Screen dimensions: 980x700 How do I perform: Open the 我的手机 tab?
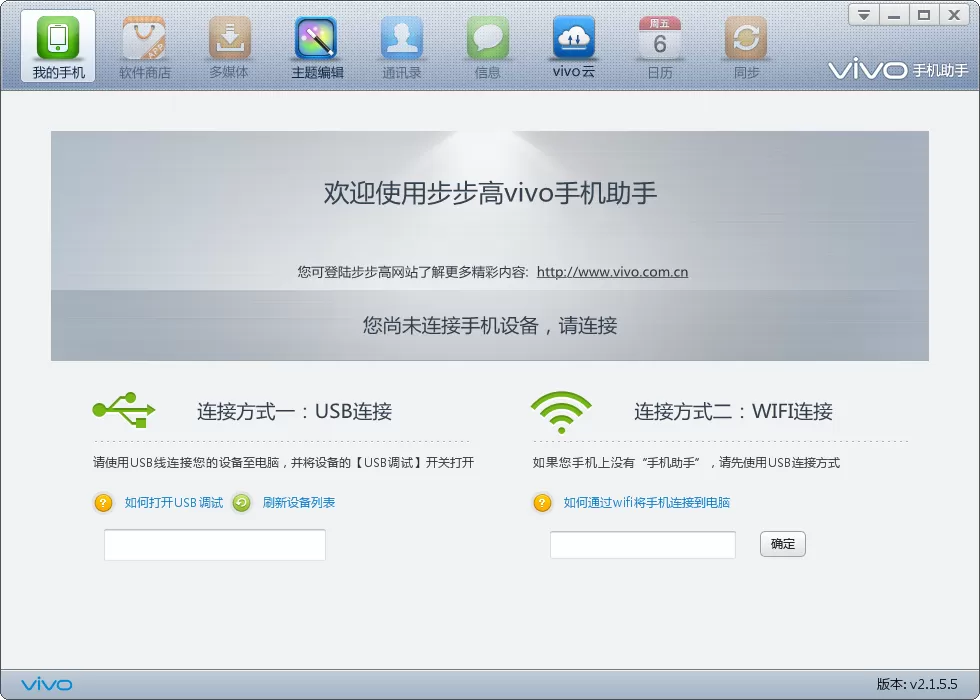58,46
